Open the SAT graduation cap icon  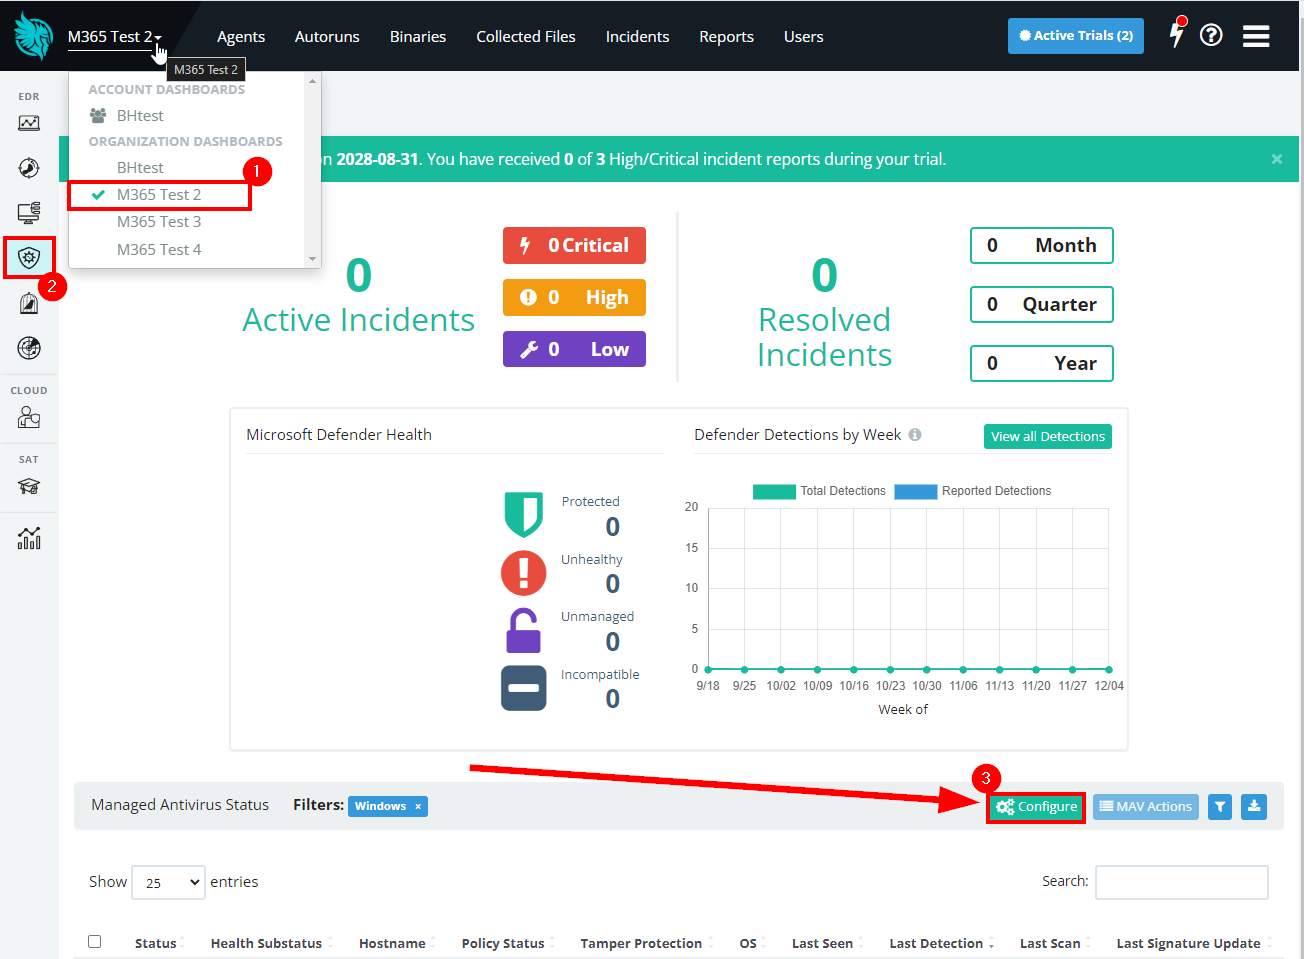pyautogui.click(x=29, y=486)
